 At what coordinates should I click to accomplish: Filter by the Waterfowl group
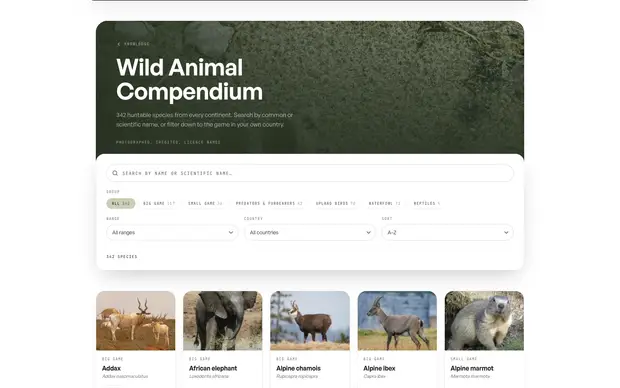pyautogui.click(x=384, y=203)
